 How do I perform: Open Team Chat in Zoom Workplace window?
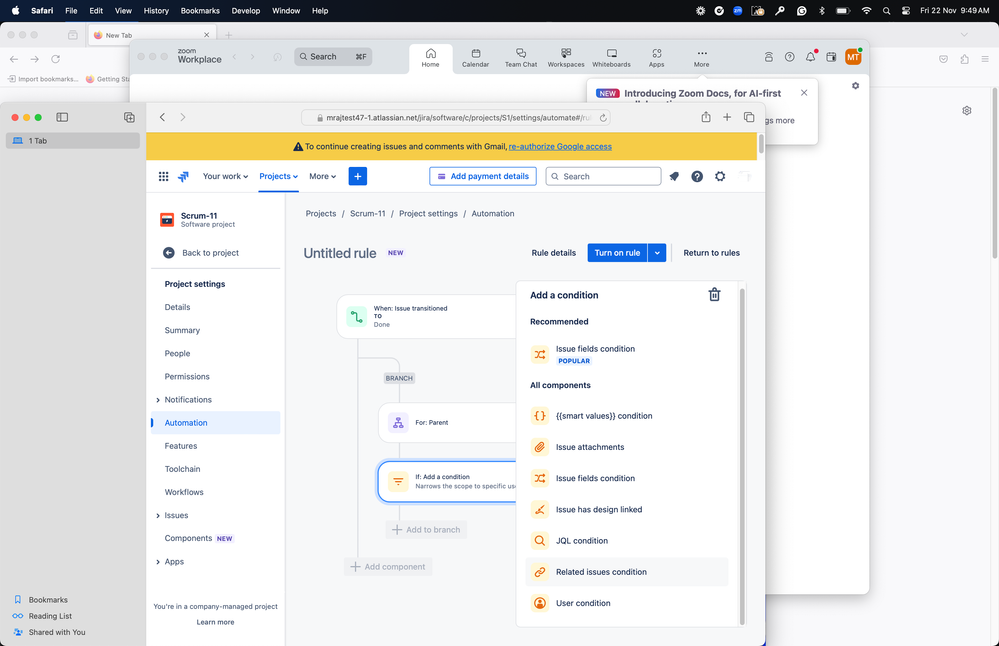(x=521, y=58)
